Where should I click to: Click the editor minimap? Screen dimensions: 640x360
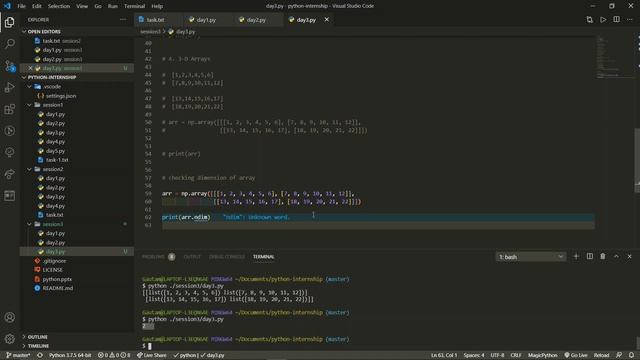614,57
